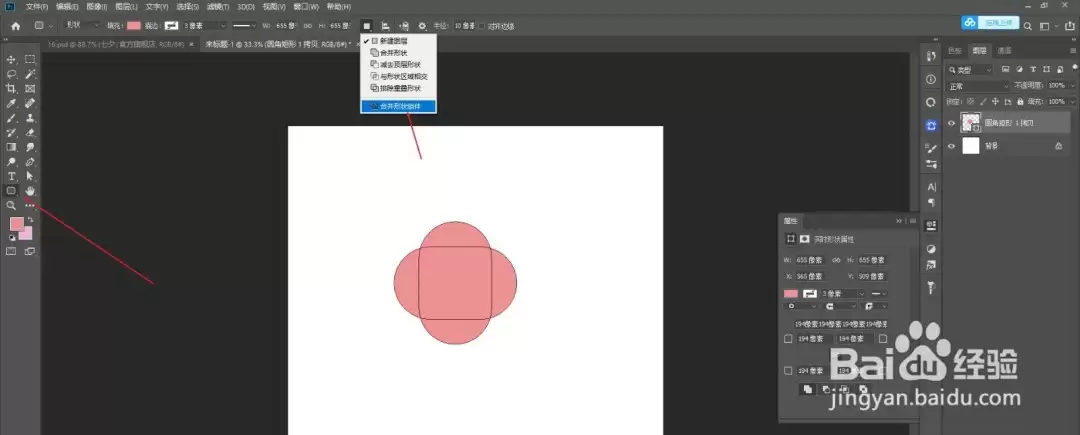Switch to the 16.psd document tab

tap(116, 44)
